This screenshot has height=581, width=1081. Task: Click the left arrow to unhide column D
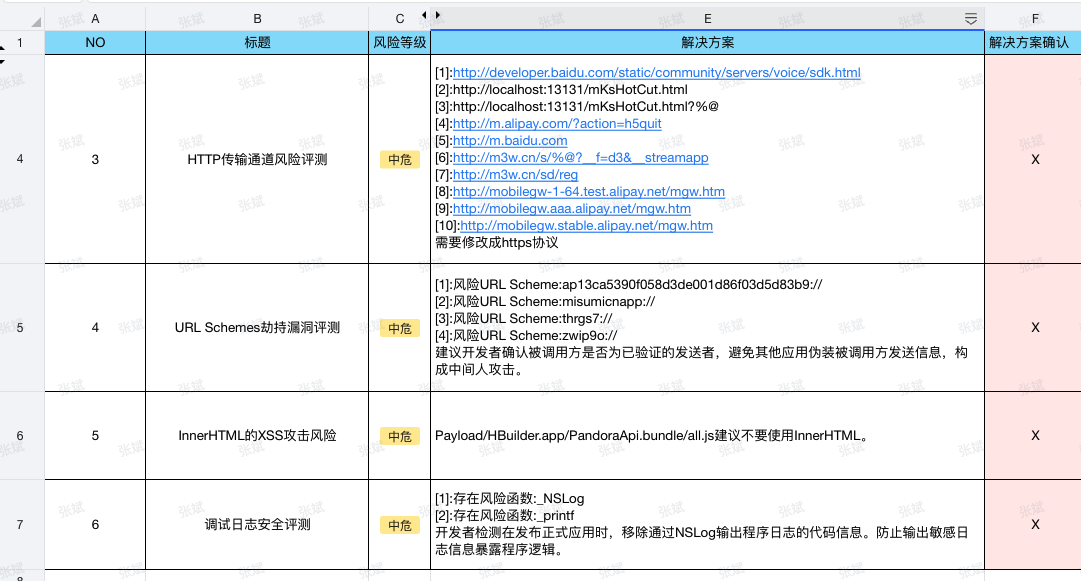(423, 15)
